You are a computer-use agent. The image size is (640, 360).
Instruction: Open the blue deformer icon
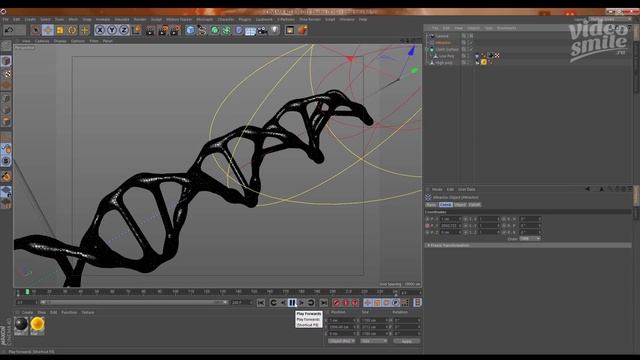pos(239,30)
